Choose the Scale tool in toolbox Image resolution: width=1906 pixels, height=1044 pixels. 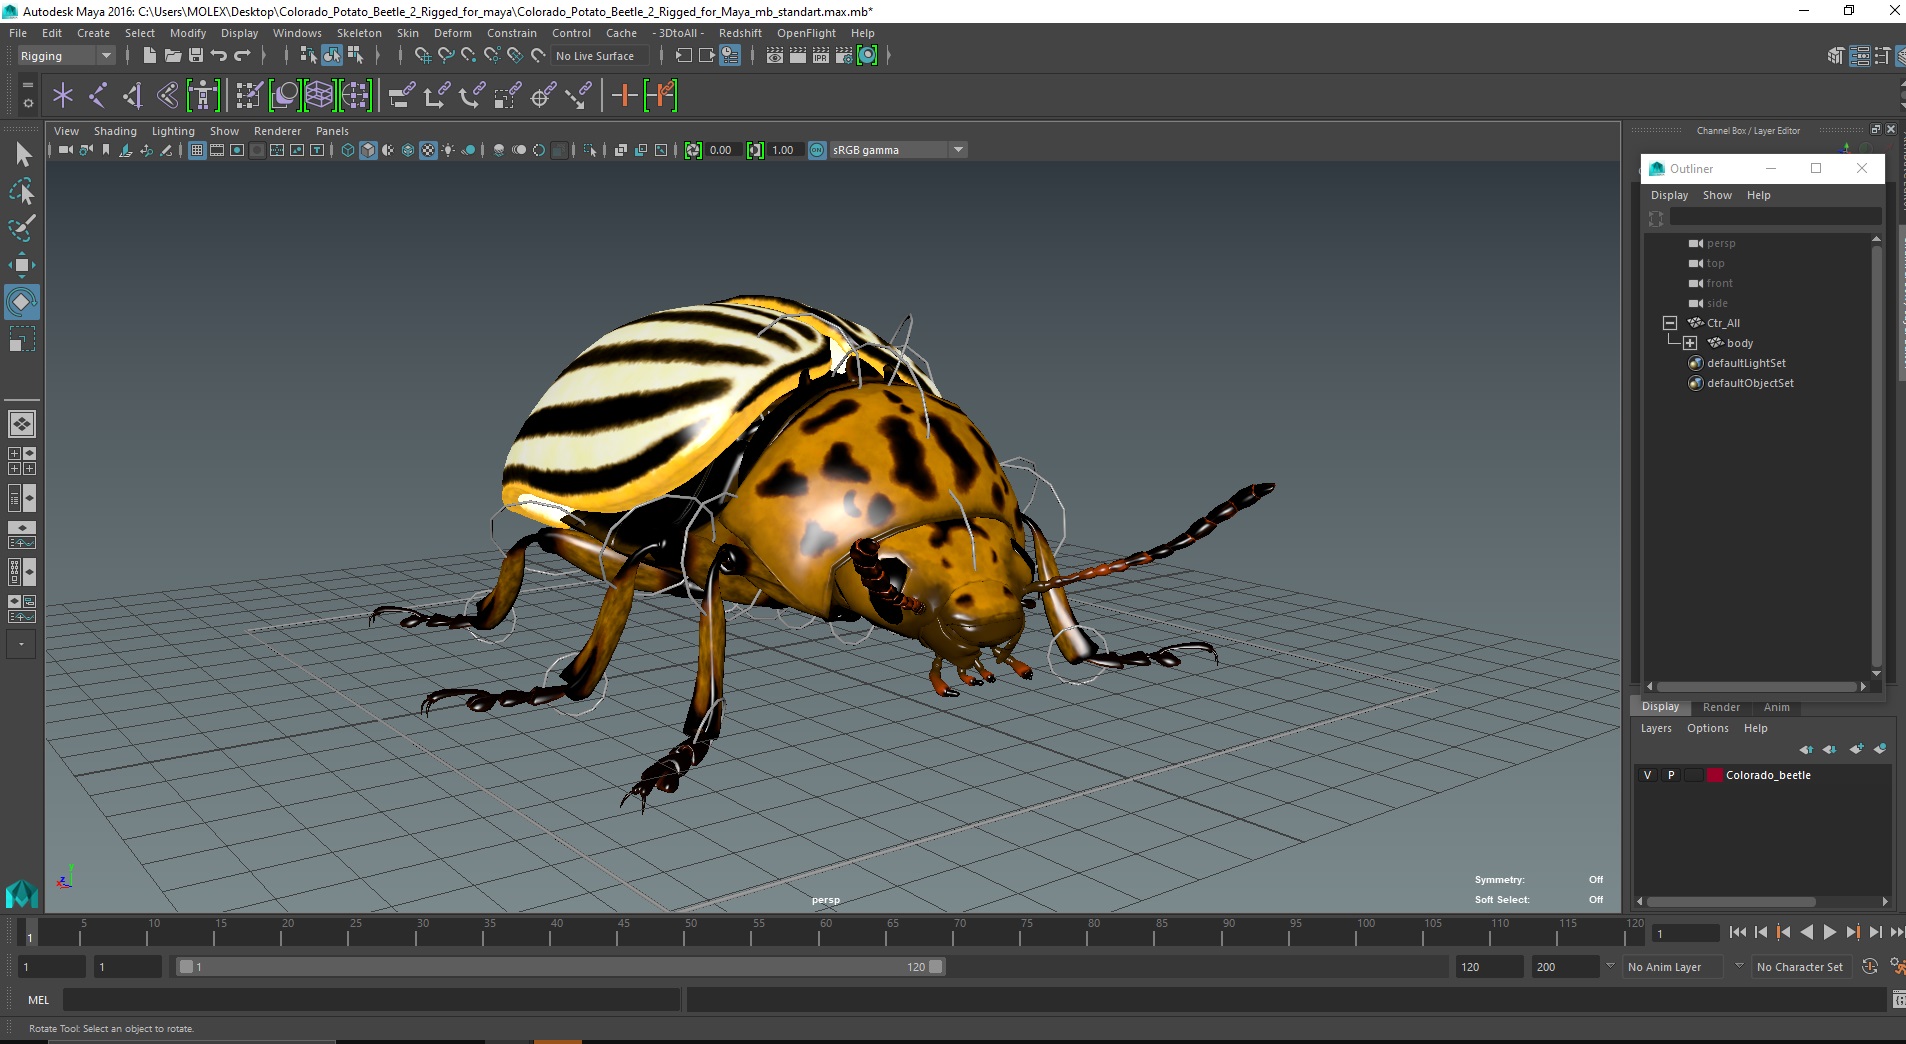22,339
